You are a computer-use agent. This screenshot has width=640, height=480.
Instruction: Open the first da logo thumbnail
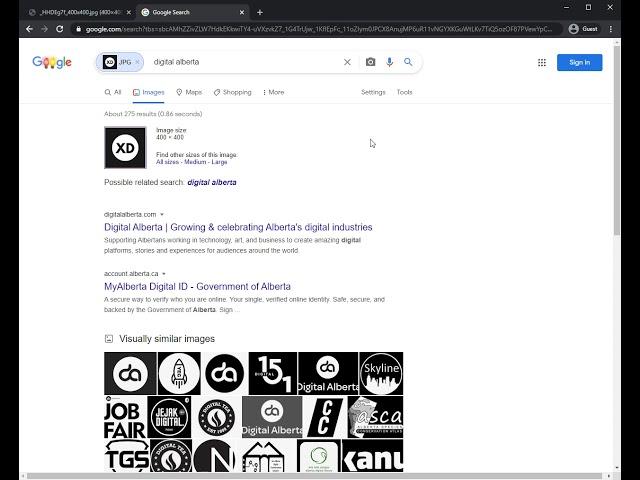[130, 373]
